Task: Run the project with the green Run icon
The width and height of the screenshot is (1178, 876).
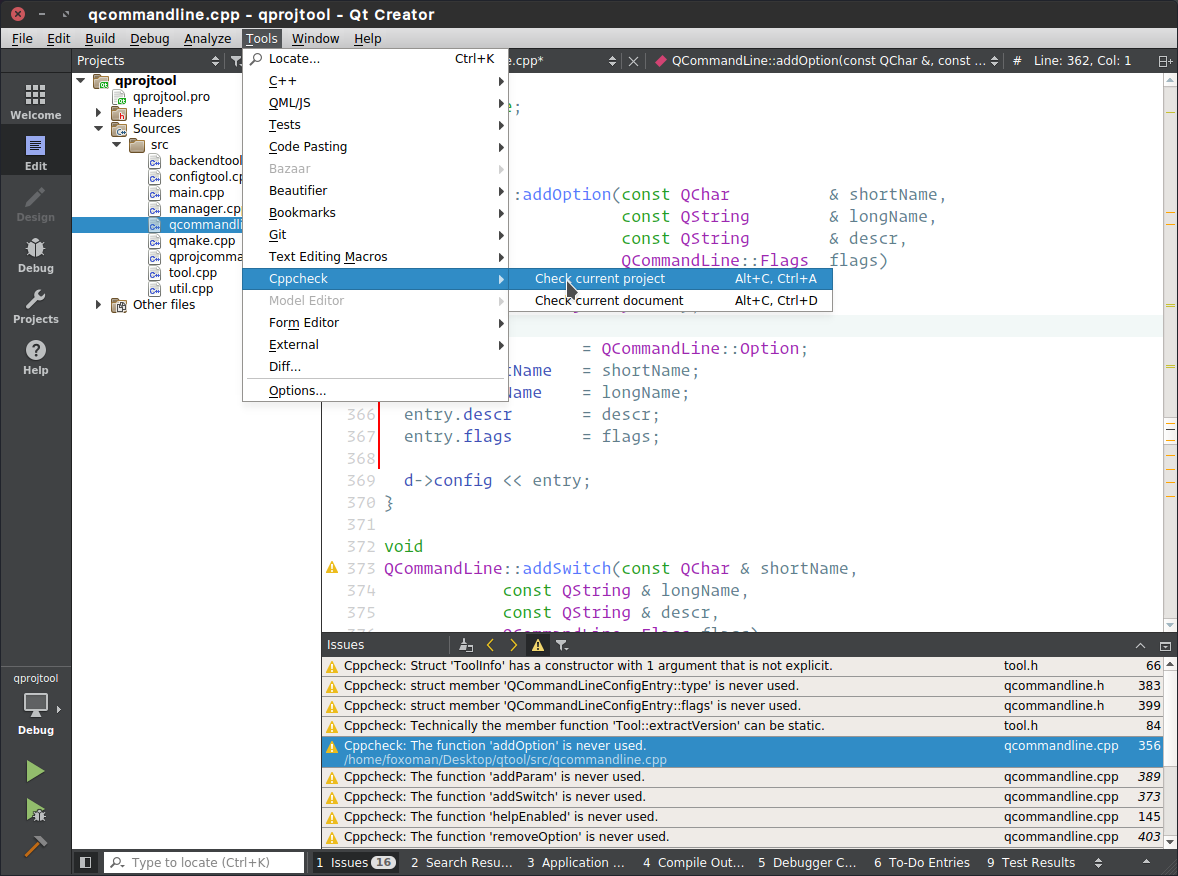Action: coord(35,770)
